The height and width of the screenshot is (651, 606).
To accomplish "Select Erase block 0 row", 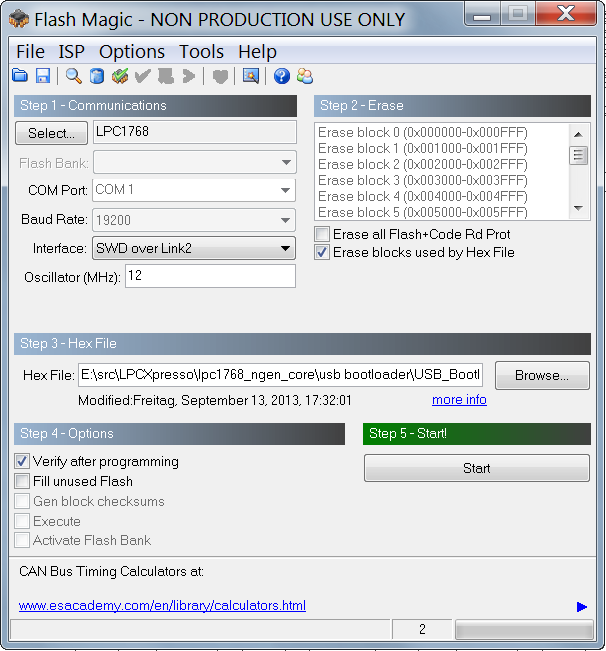I will coord(423,132).
